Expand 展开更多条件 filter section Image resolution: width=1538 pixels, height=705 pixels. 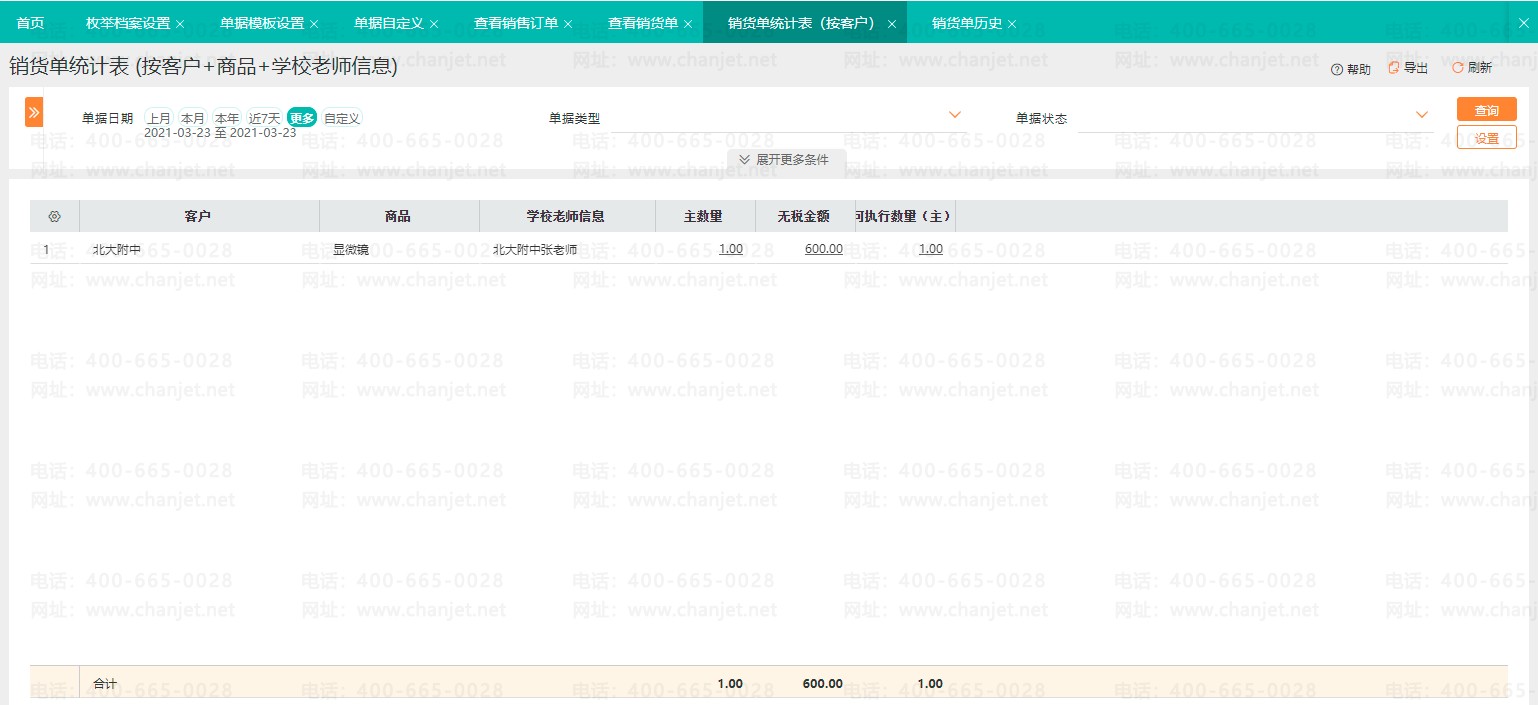click(786, 160)
